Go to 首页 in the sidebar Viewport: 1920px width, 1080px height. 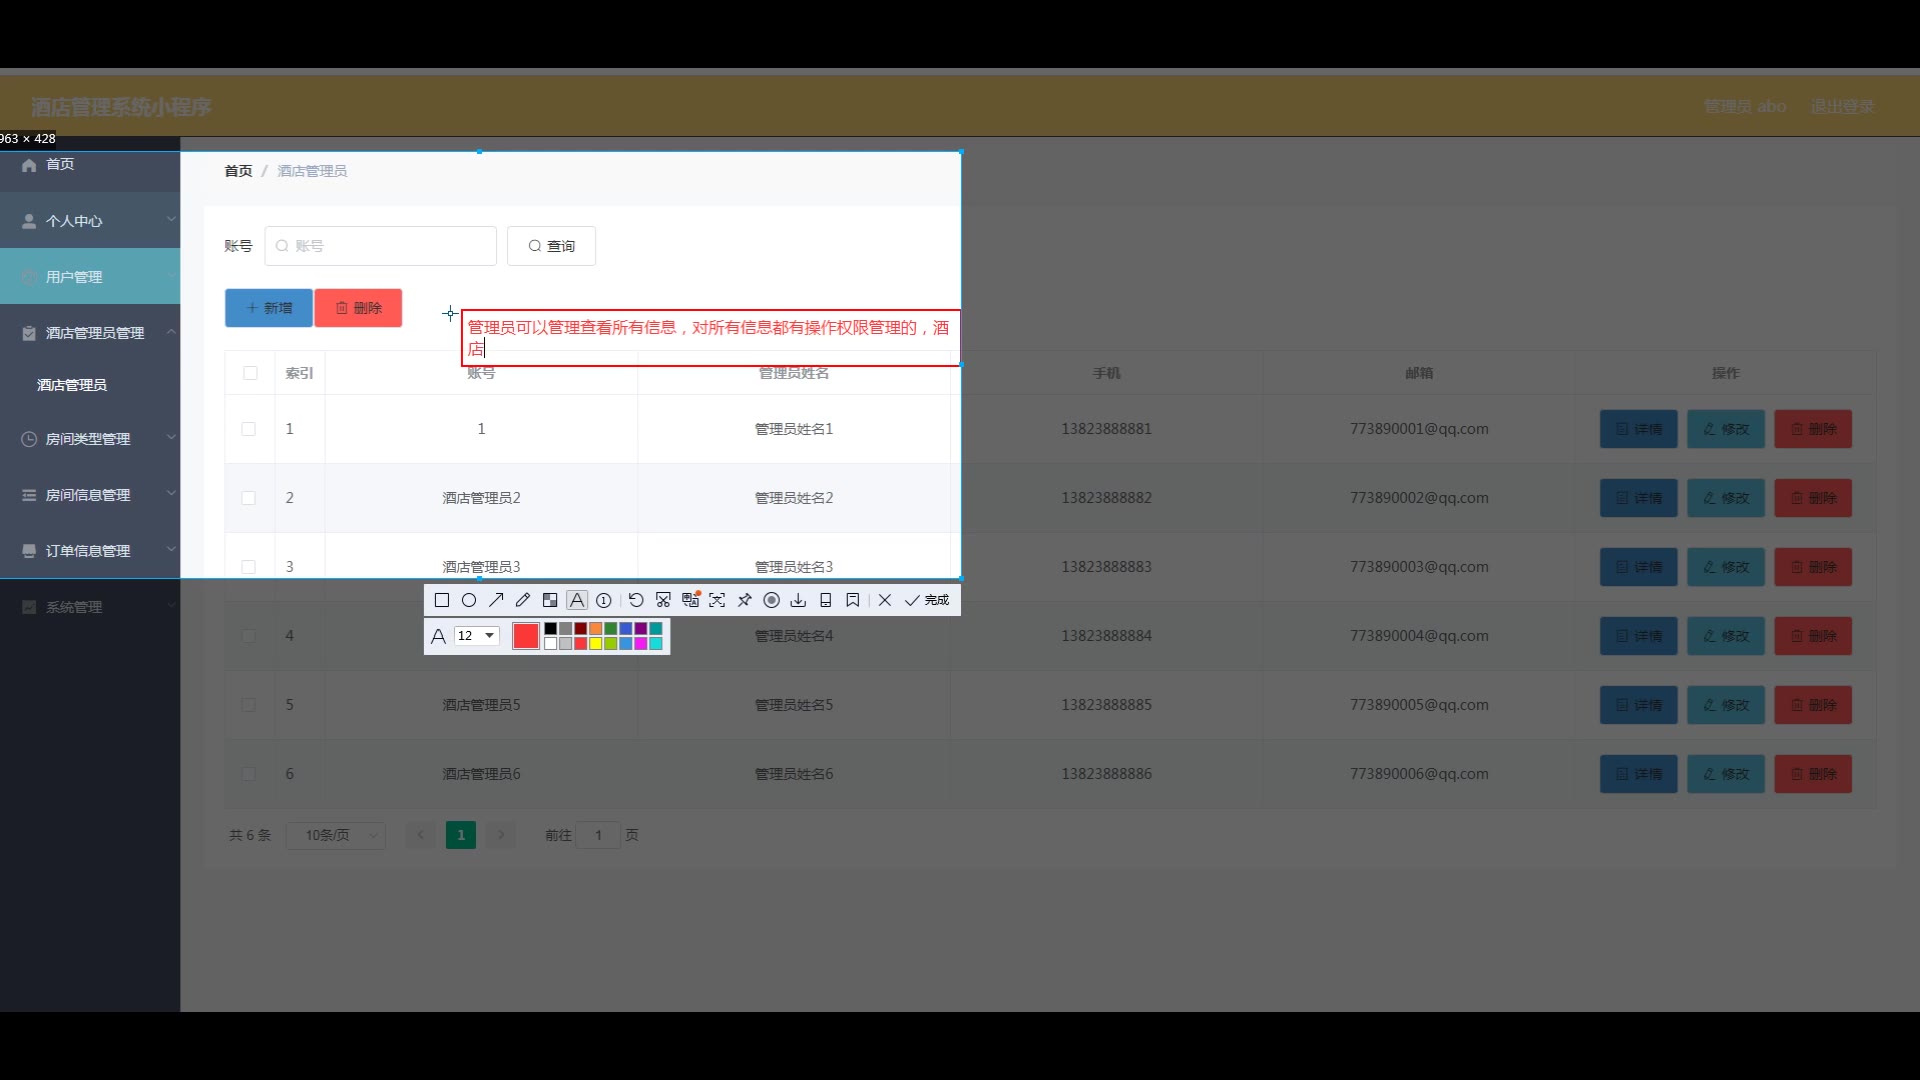60,164
